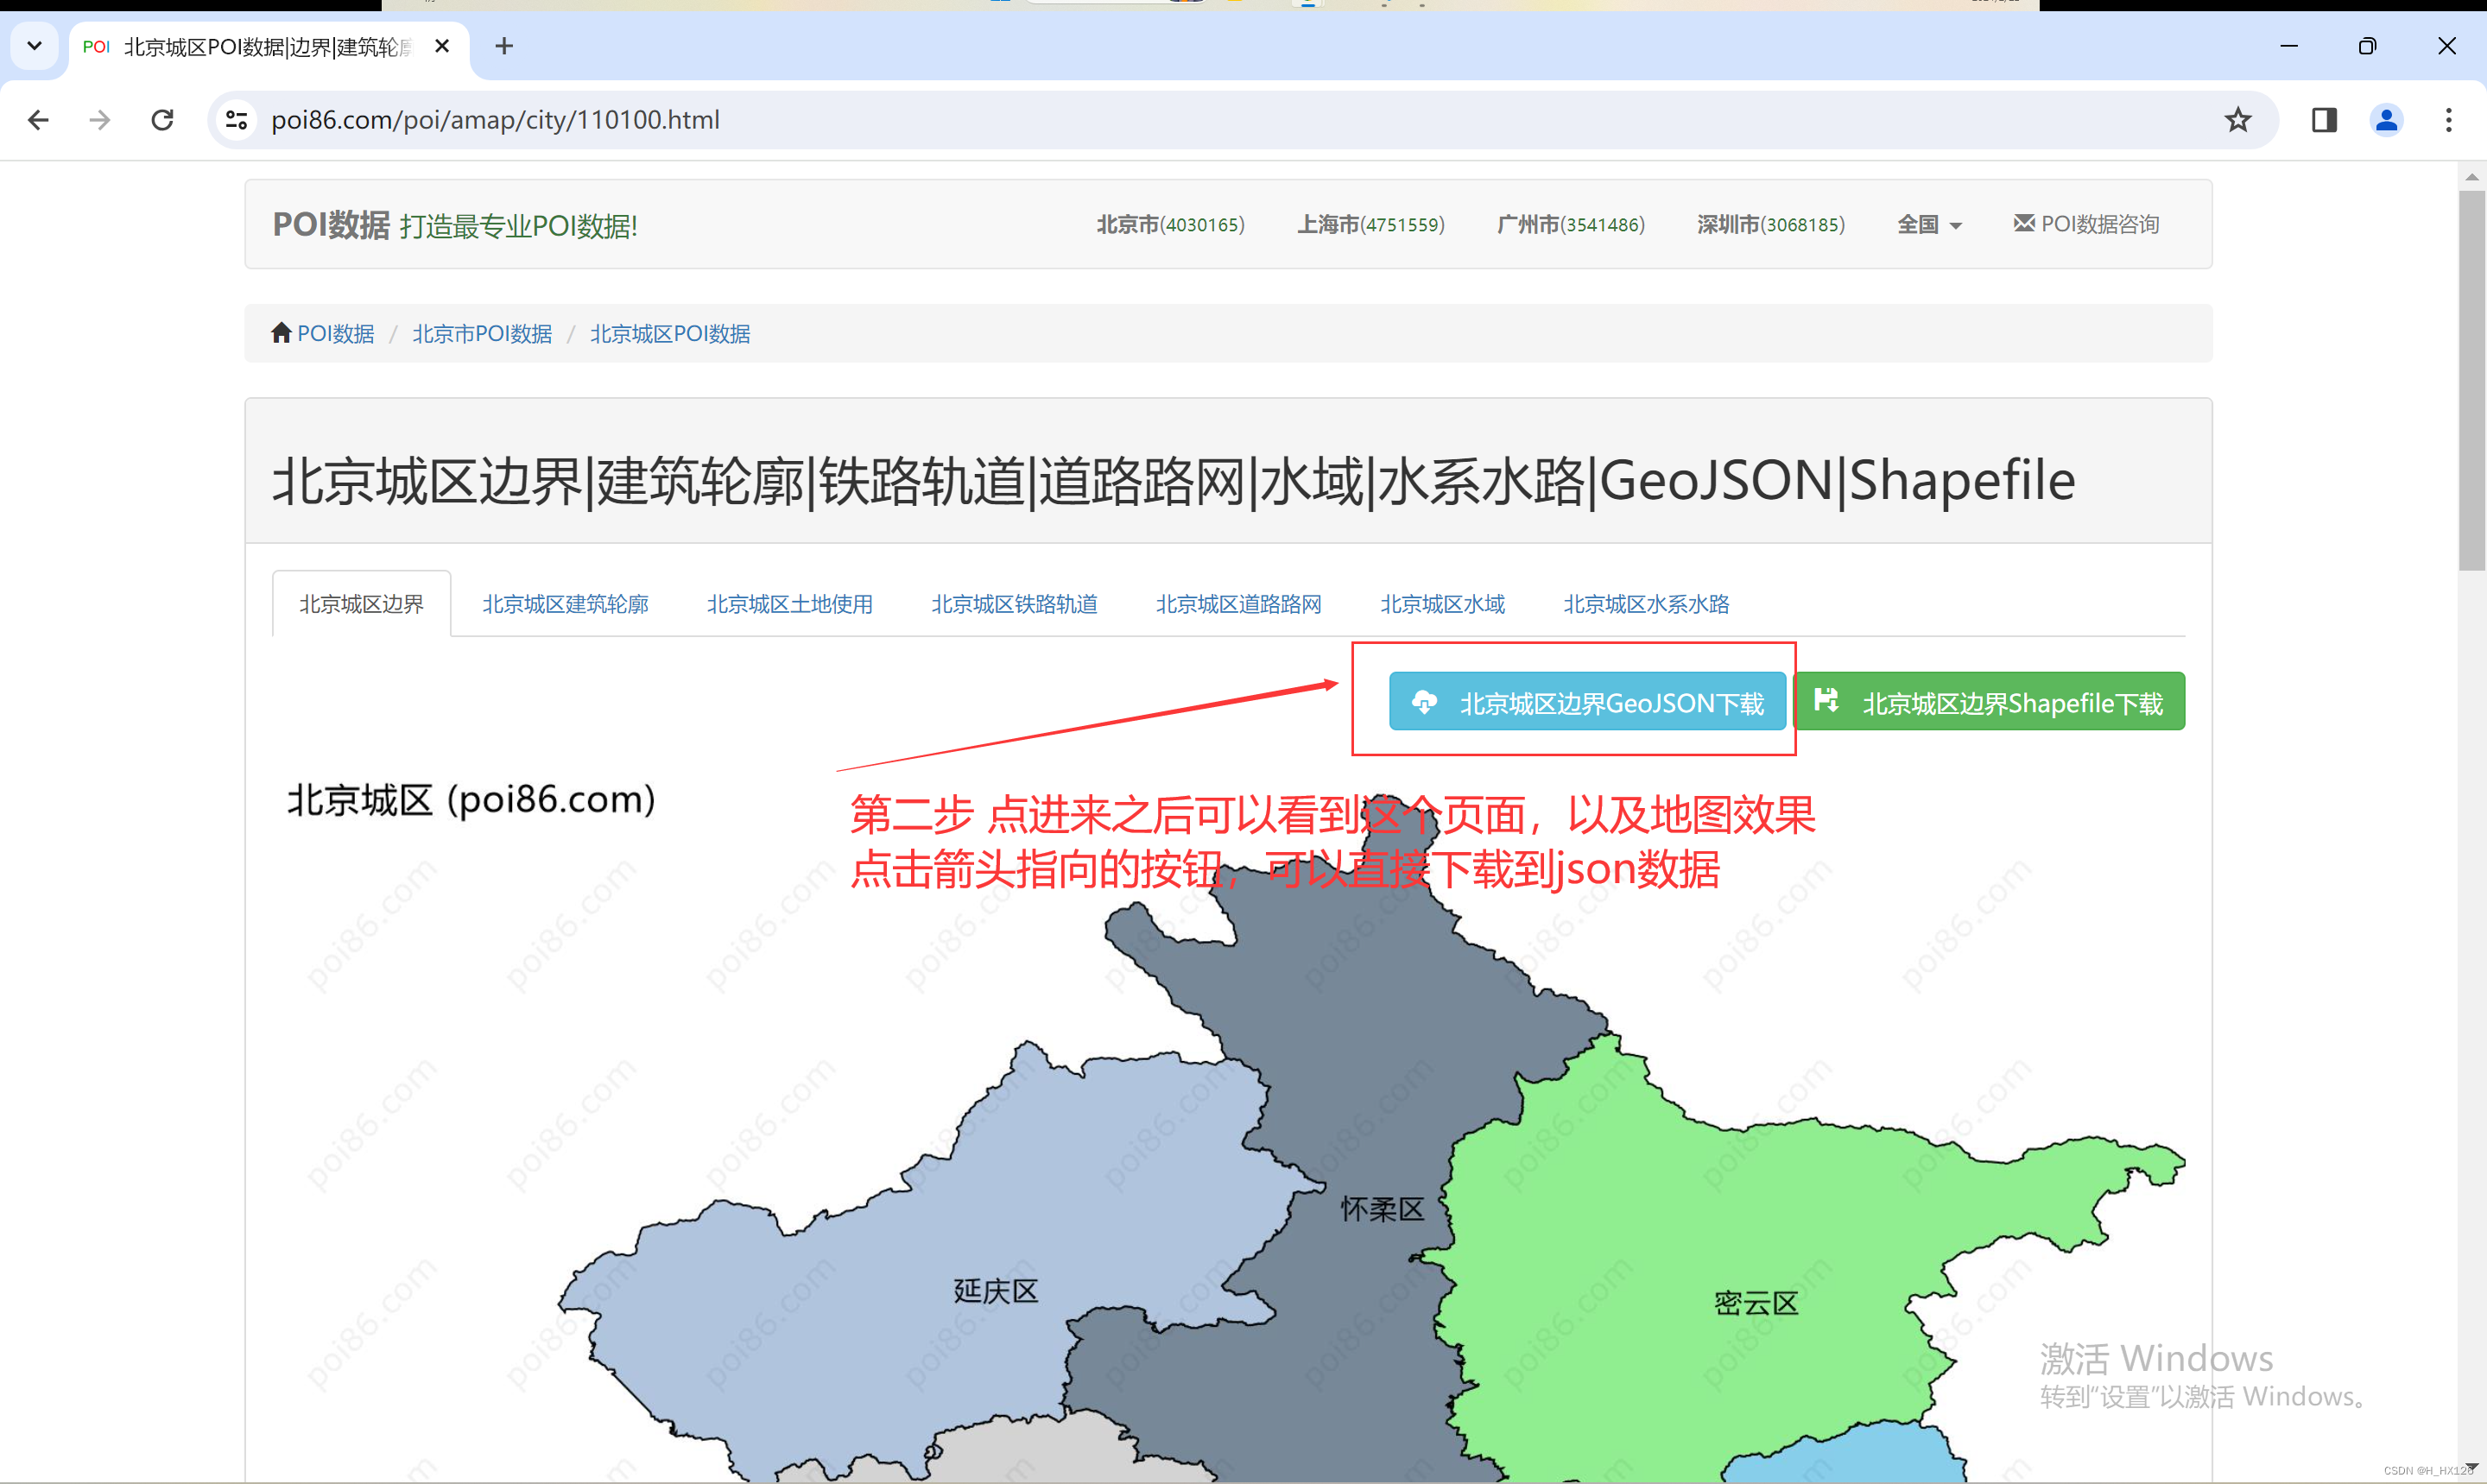Open 上海市 POI data link
Screen dimensions: 2487x1484
[1370, 224]
